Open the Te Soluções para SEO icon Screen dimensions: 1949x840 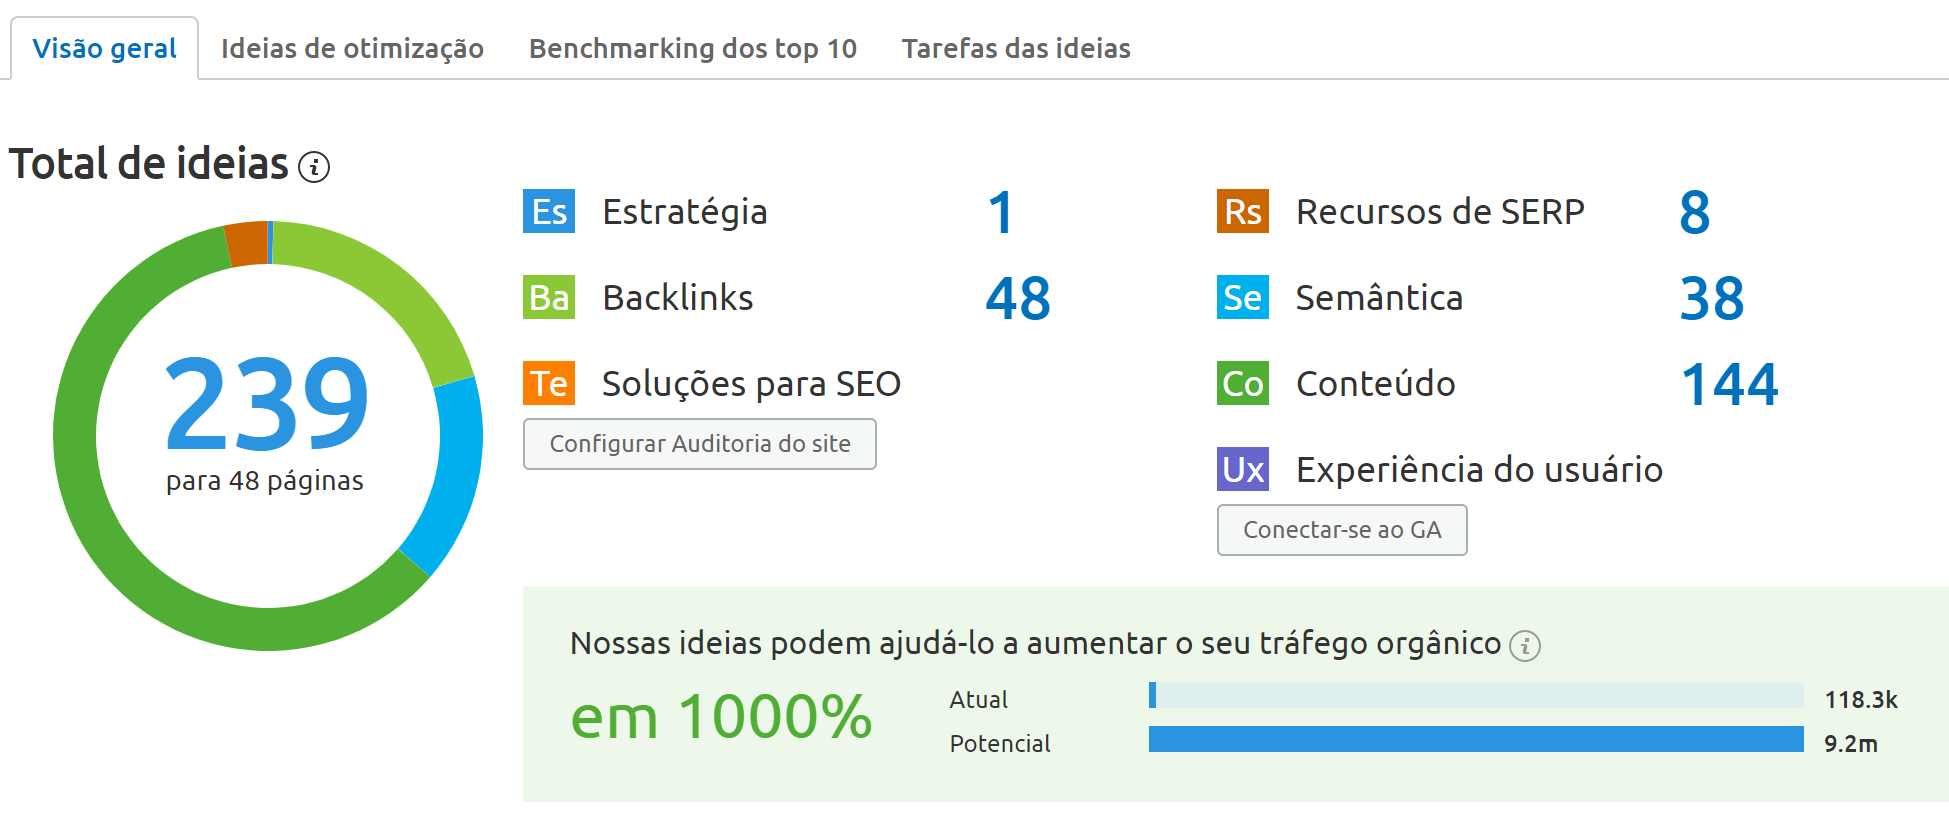548,383
